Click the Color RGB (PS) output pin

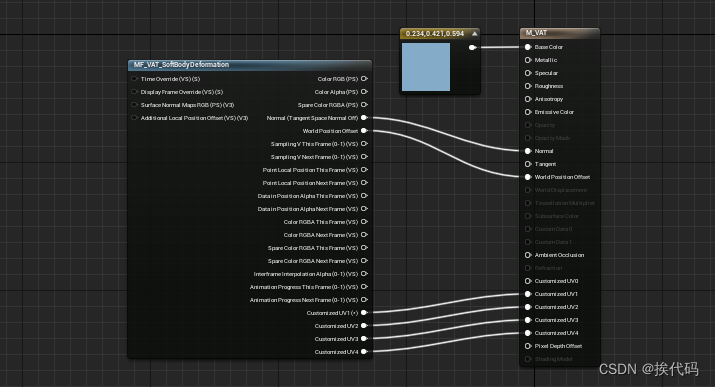coord(364,79)
